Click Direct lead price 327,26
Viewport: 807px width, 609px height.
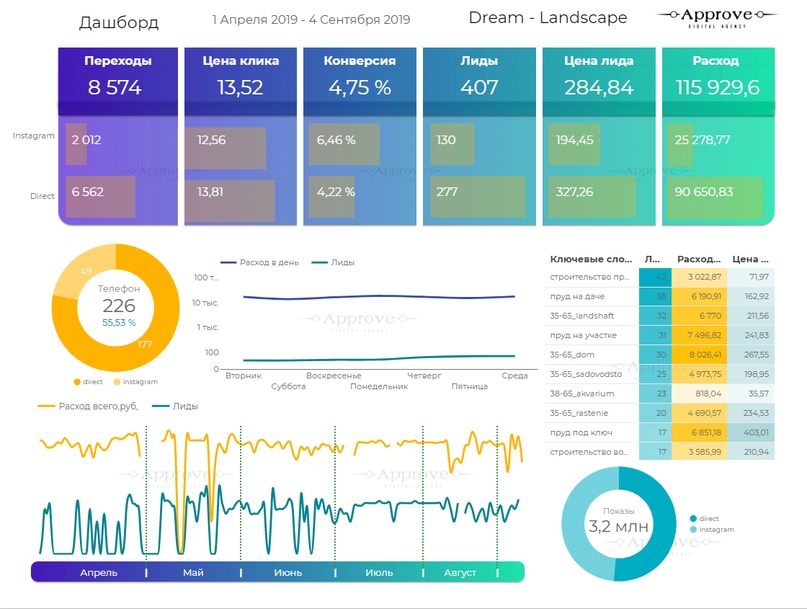574,192
